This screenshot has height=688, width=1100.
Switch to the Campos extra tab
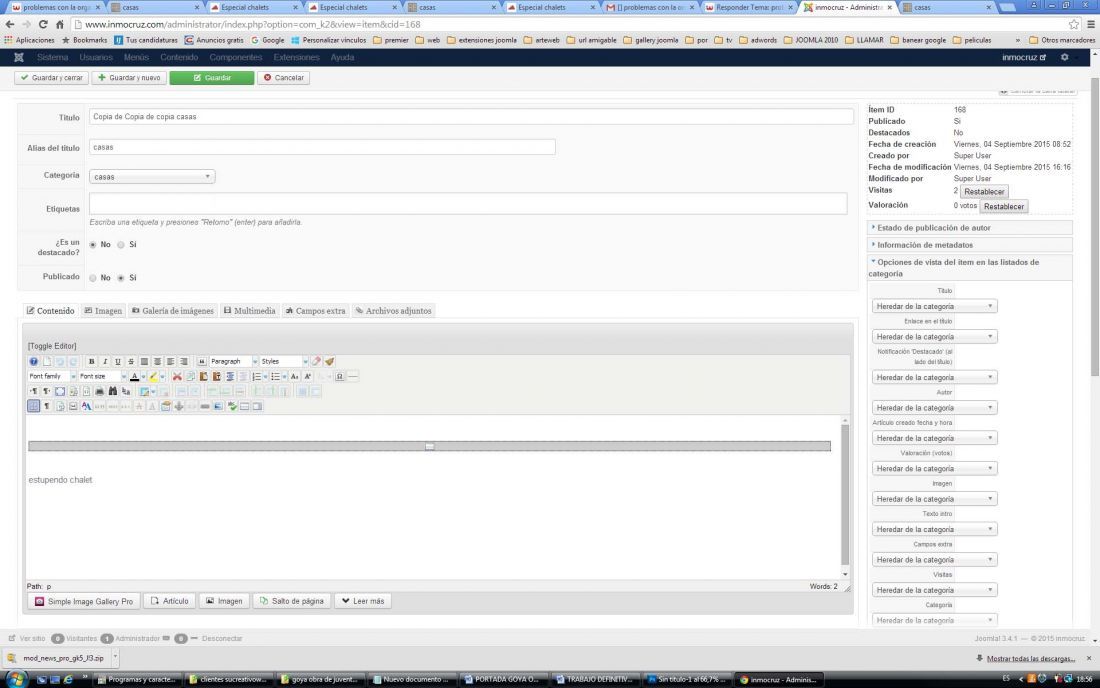coord(315,311)
